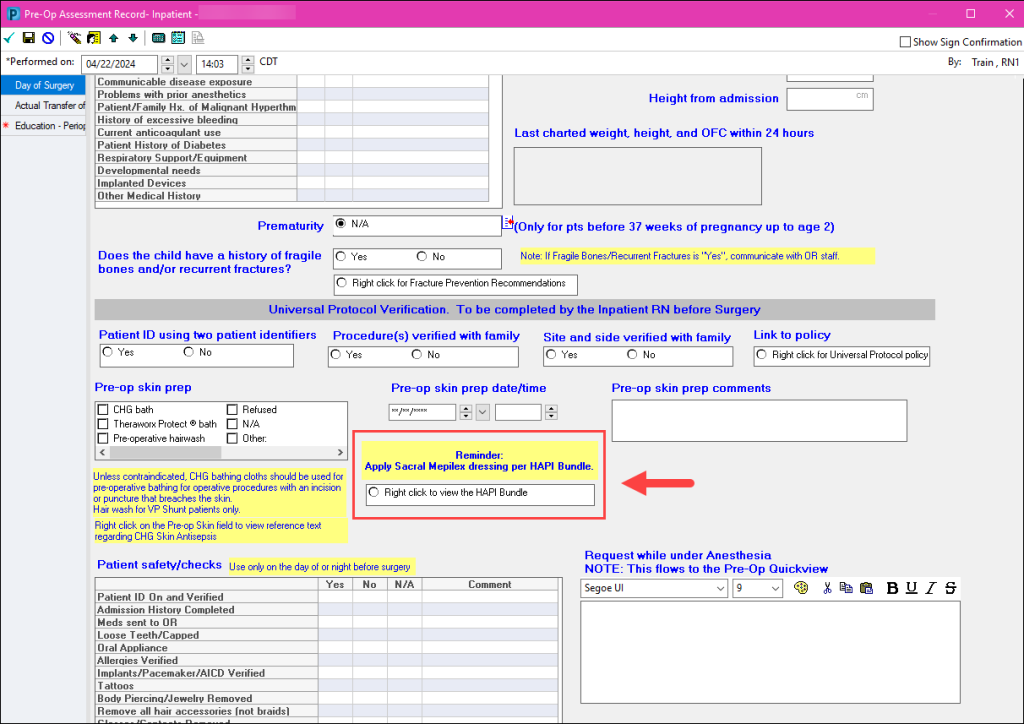The image size is (1024, 724).
Task: Select Yes for Patient ID using two identifiers
Action: (108, 351)
